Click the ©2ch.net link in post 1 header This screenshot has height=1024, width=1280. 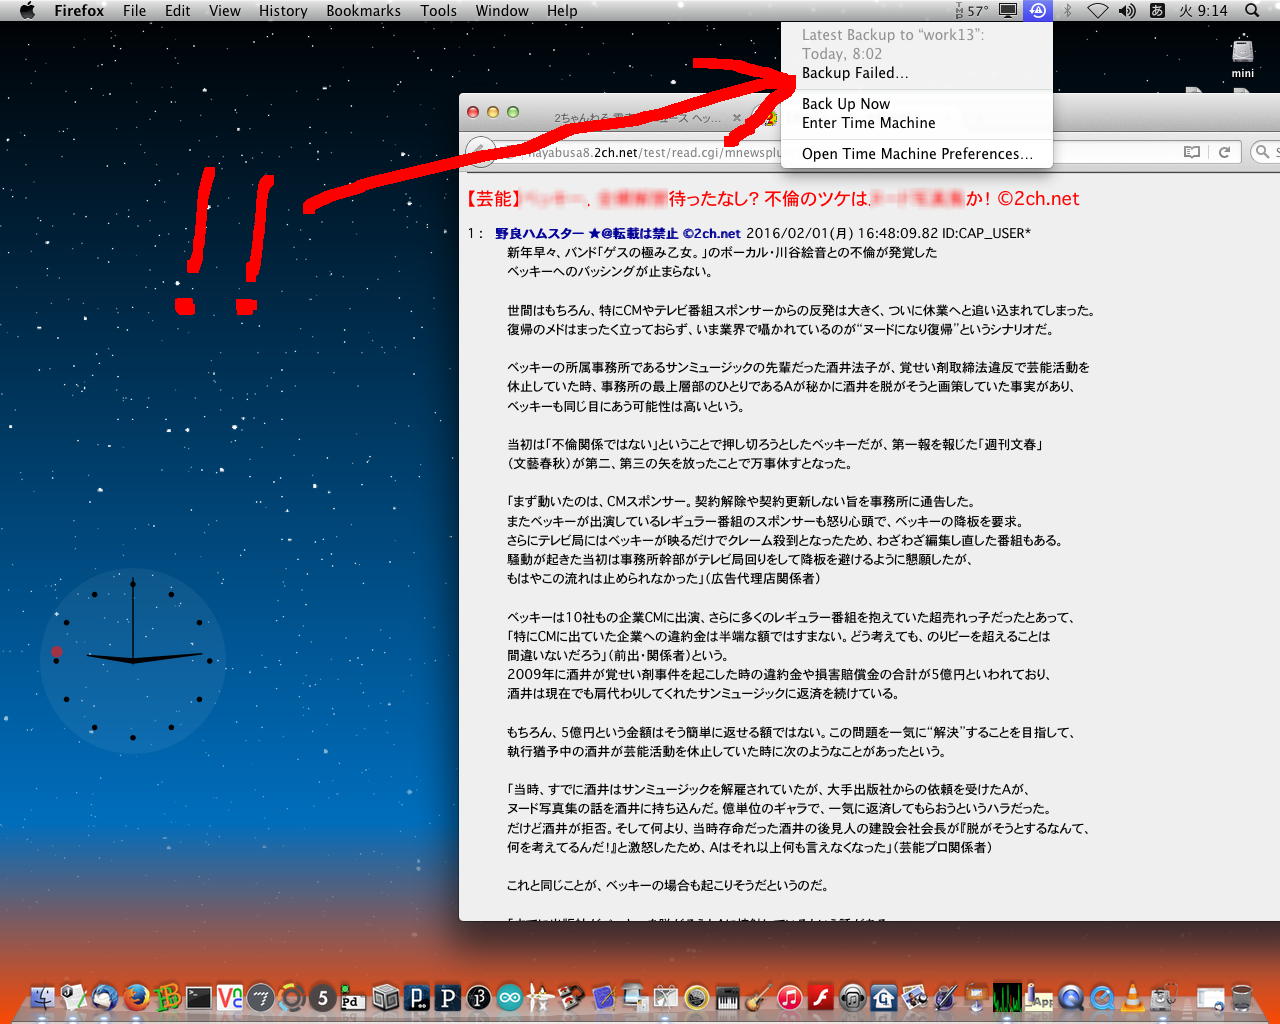tap(711, 234)
